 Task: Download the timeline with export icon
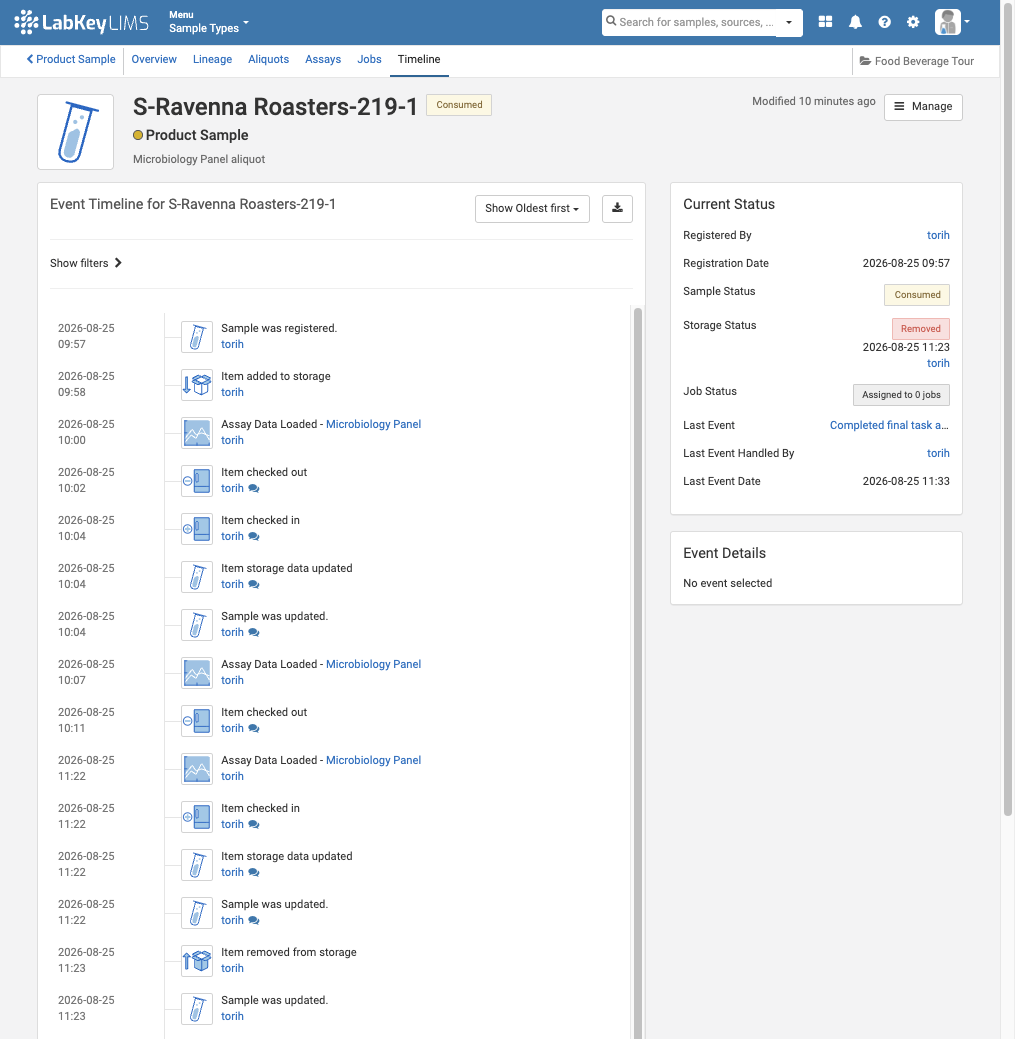tap(617, 209)
